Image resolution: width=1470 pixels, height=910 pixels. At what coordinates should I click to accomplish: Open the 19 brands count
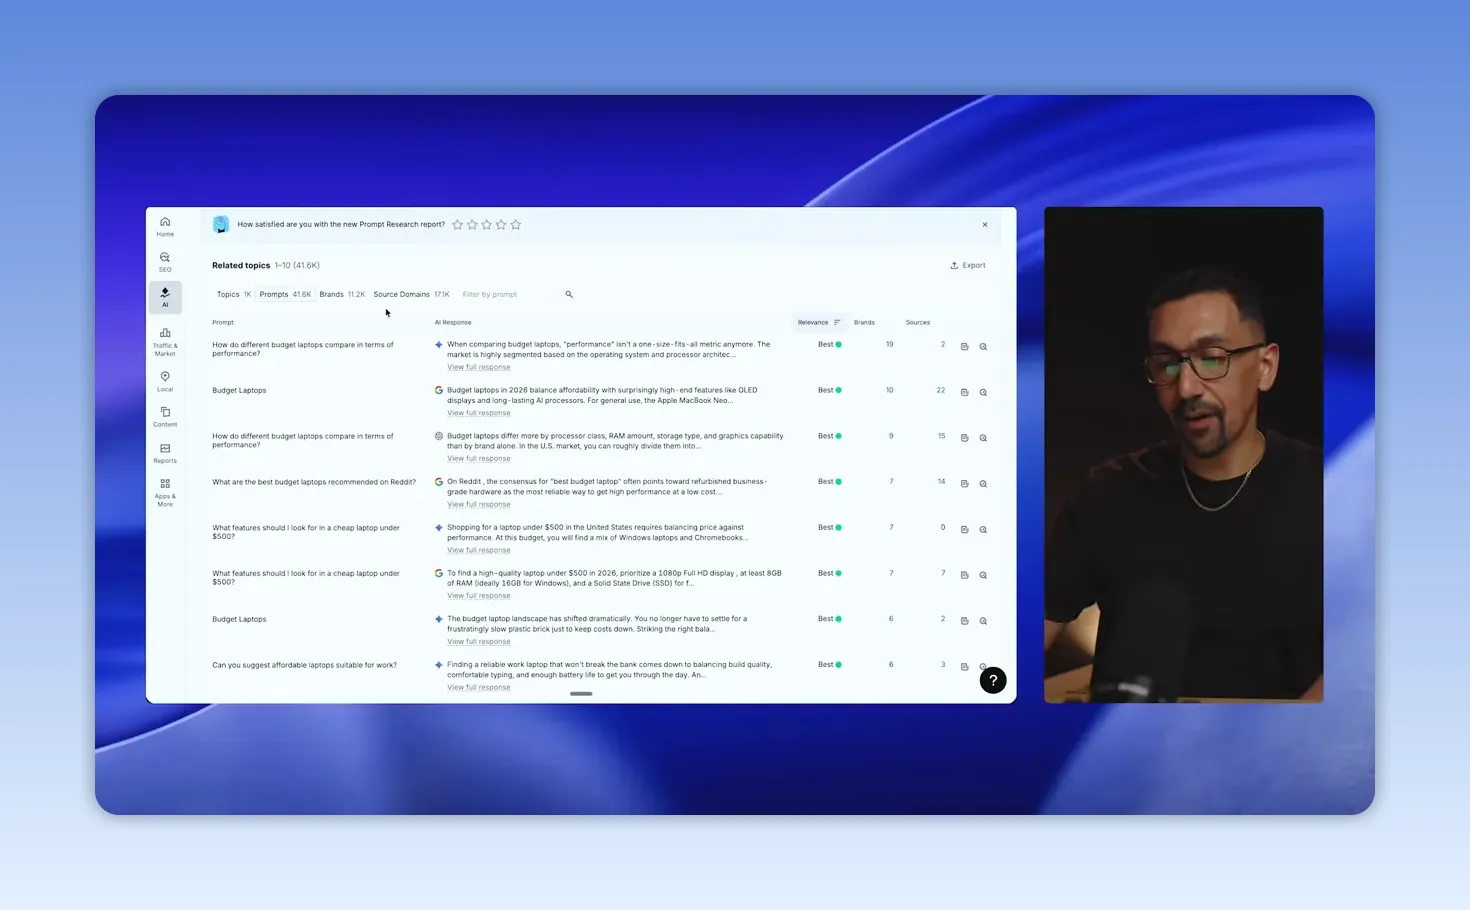(890, 344)
